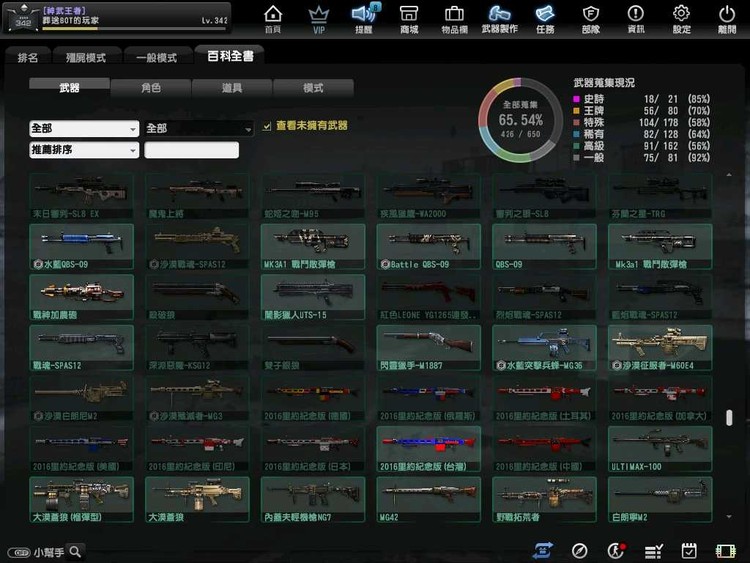Select the 水藍QBS-09 weapon card
Viewport: 750px width, 563px height.
(x=81, y=247)
